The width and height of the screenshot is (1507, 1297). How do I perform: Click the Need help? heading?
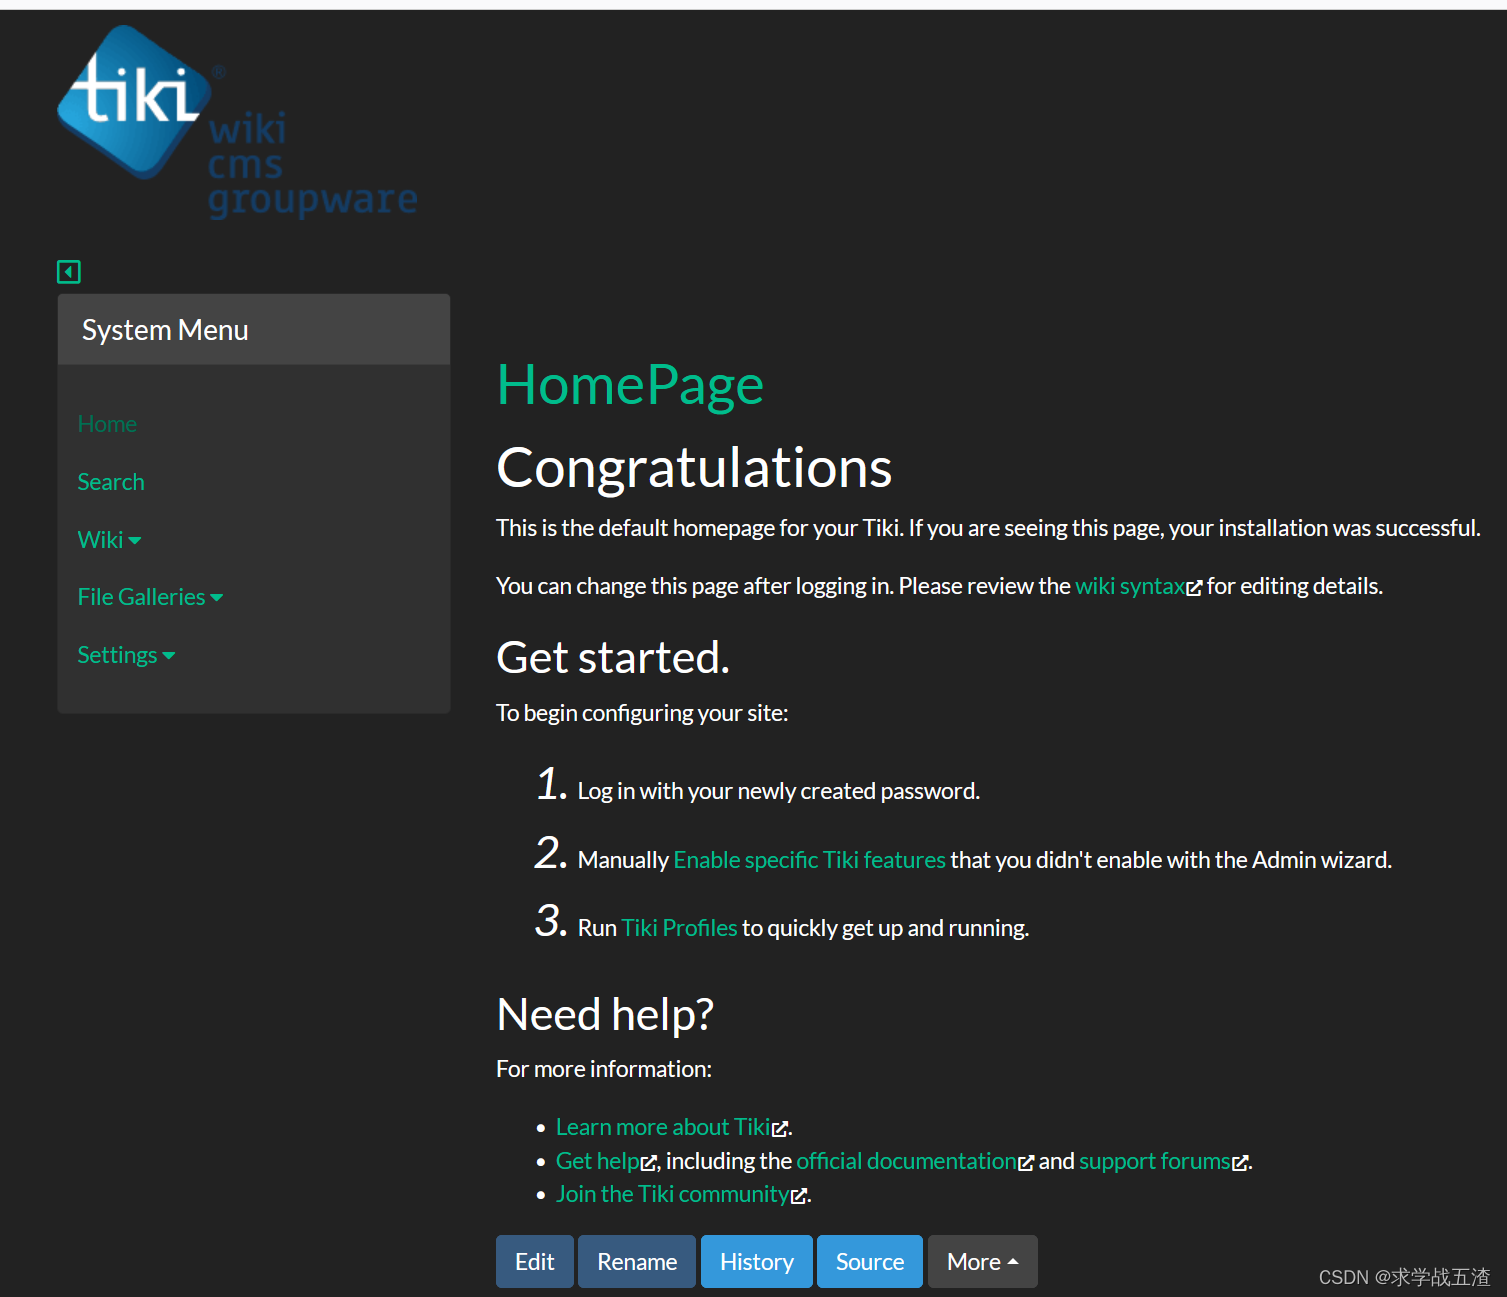[x=605, y=1014]
